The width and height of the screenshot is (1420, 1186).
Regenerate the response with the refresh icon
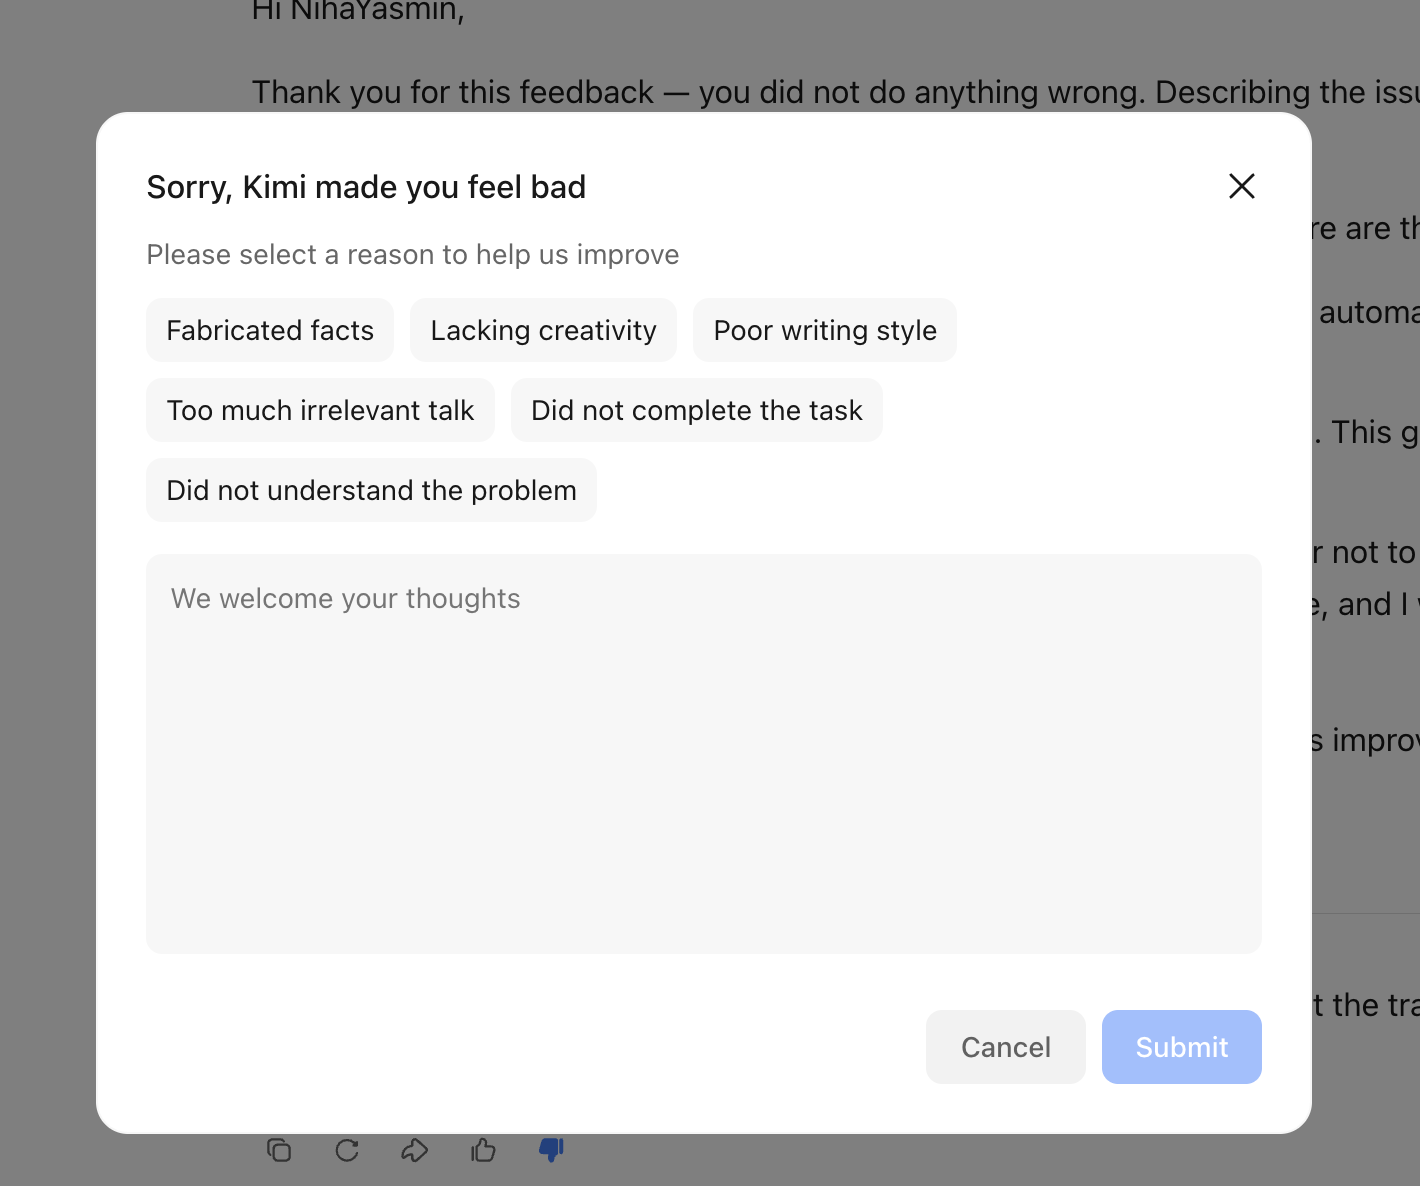pyautogui.click(x=347, y=1150)
